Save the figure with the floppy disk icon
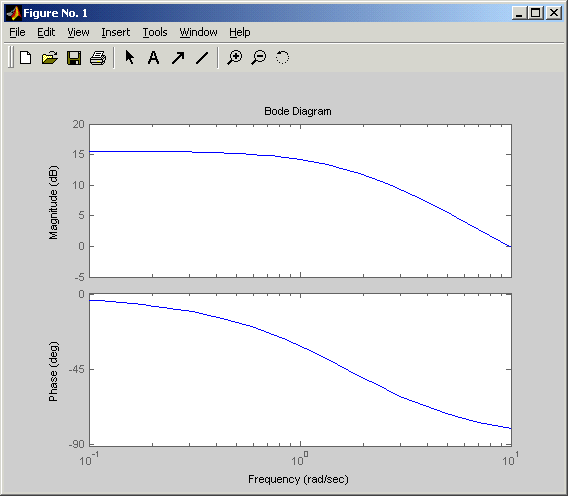The width and height of the screenshot is (568, 496). click(74, 58)
